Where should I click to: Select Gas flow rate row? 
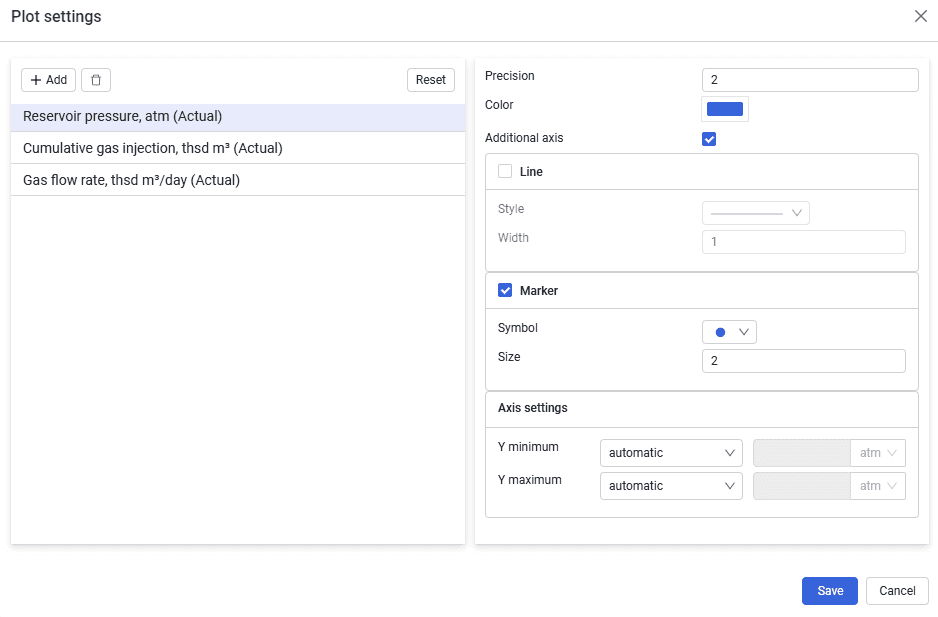click(x=238, y=180)
